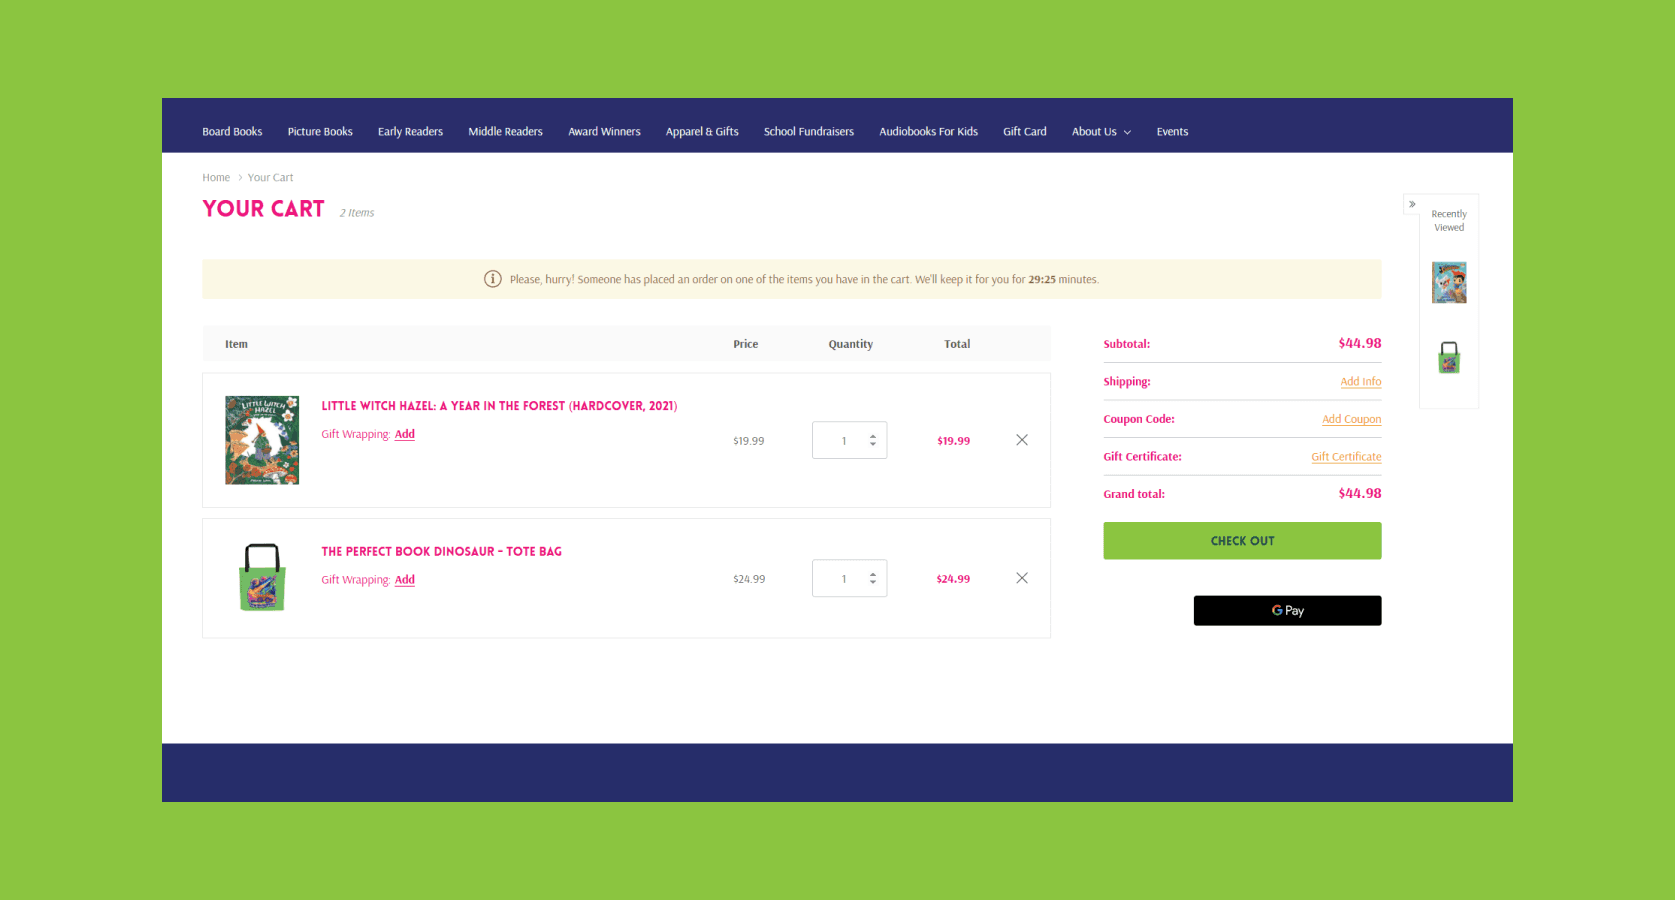Click the Gift Certificate link
This screenshot has height=900, width=1675.
pyautogui.click(x=1346, y=457)
